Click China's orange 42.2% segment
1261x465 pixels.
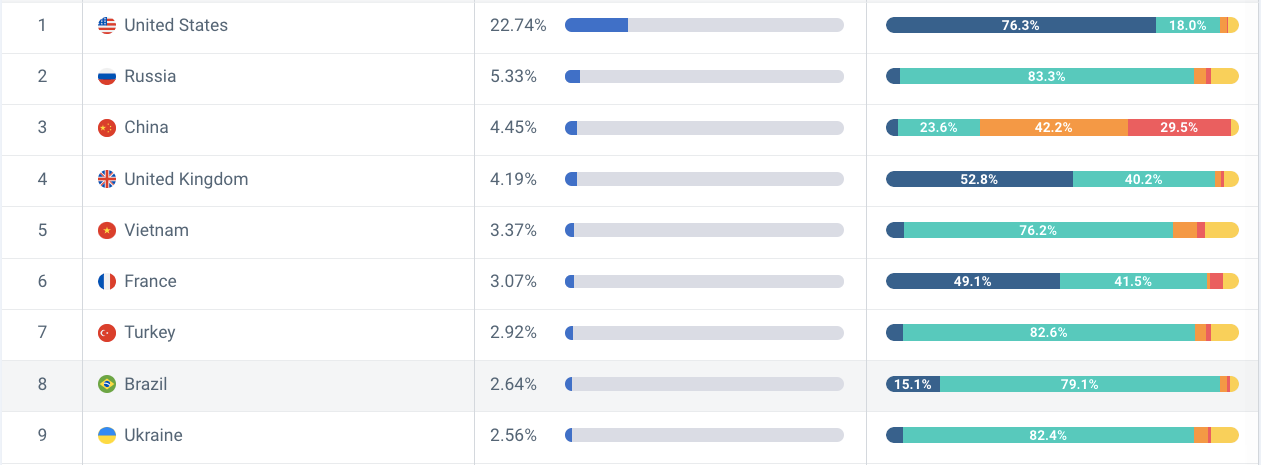click(1054, 127)
